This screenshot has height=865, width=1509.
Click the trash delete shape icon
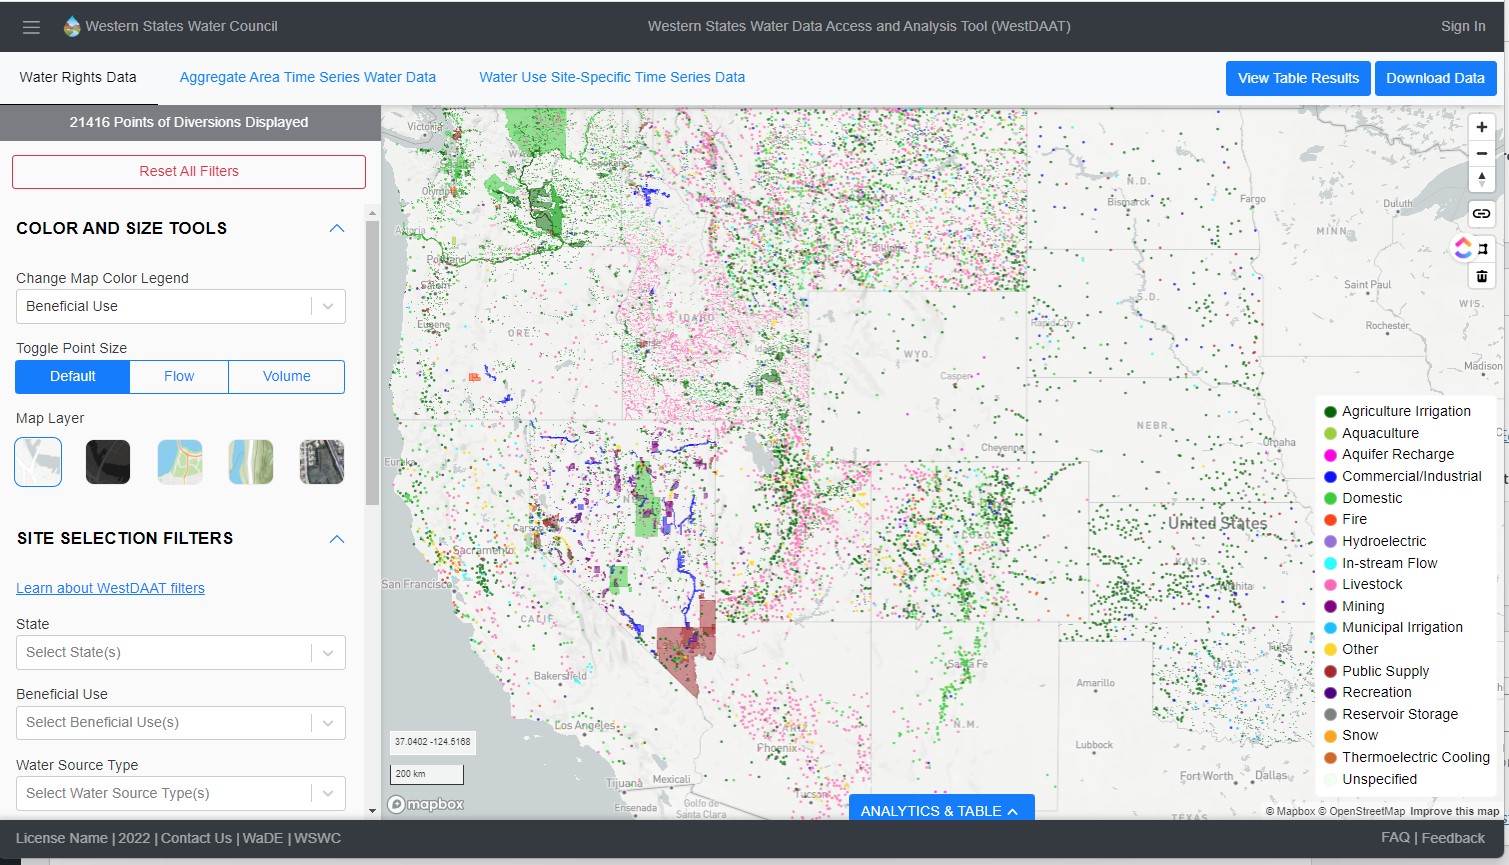pos(1481,276)
